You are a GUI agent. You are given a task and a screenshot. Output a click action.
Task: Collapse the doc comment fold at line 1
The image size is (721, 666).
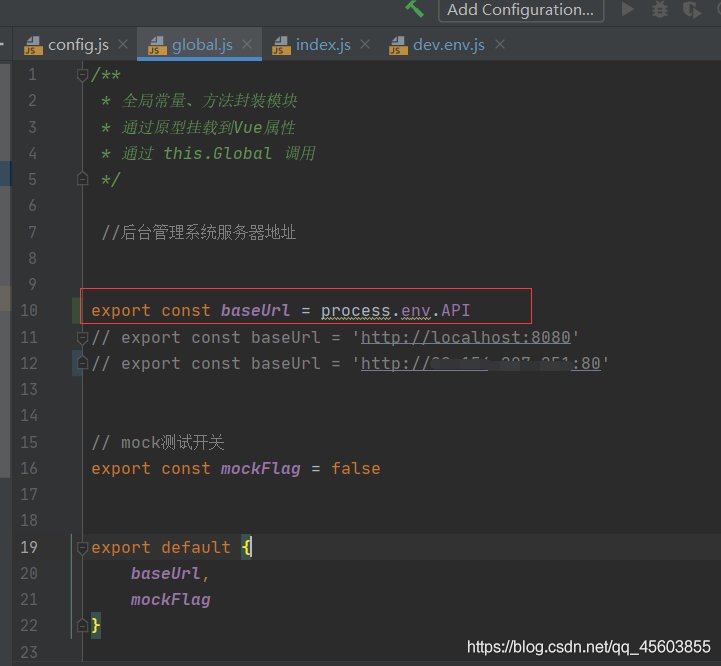click(x=81, y=75)
